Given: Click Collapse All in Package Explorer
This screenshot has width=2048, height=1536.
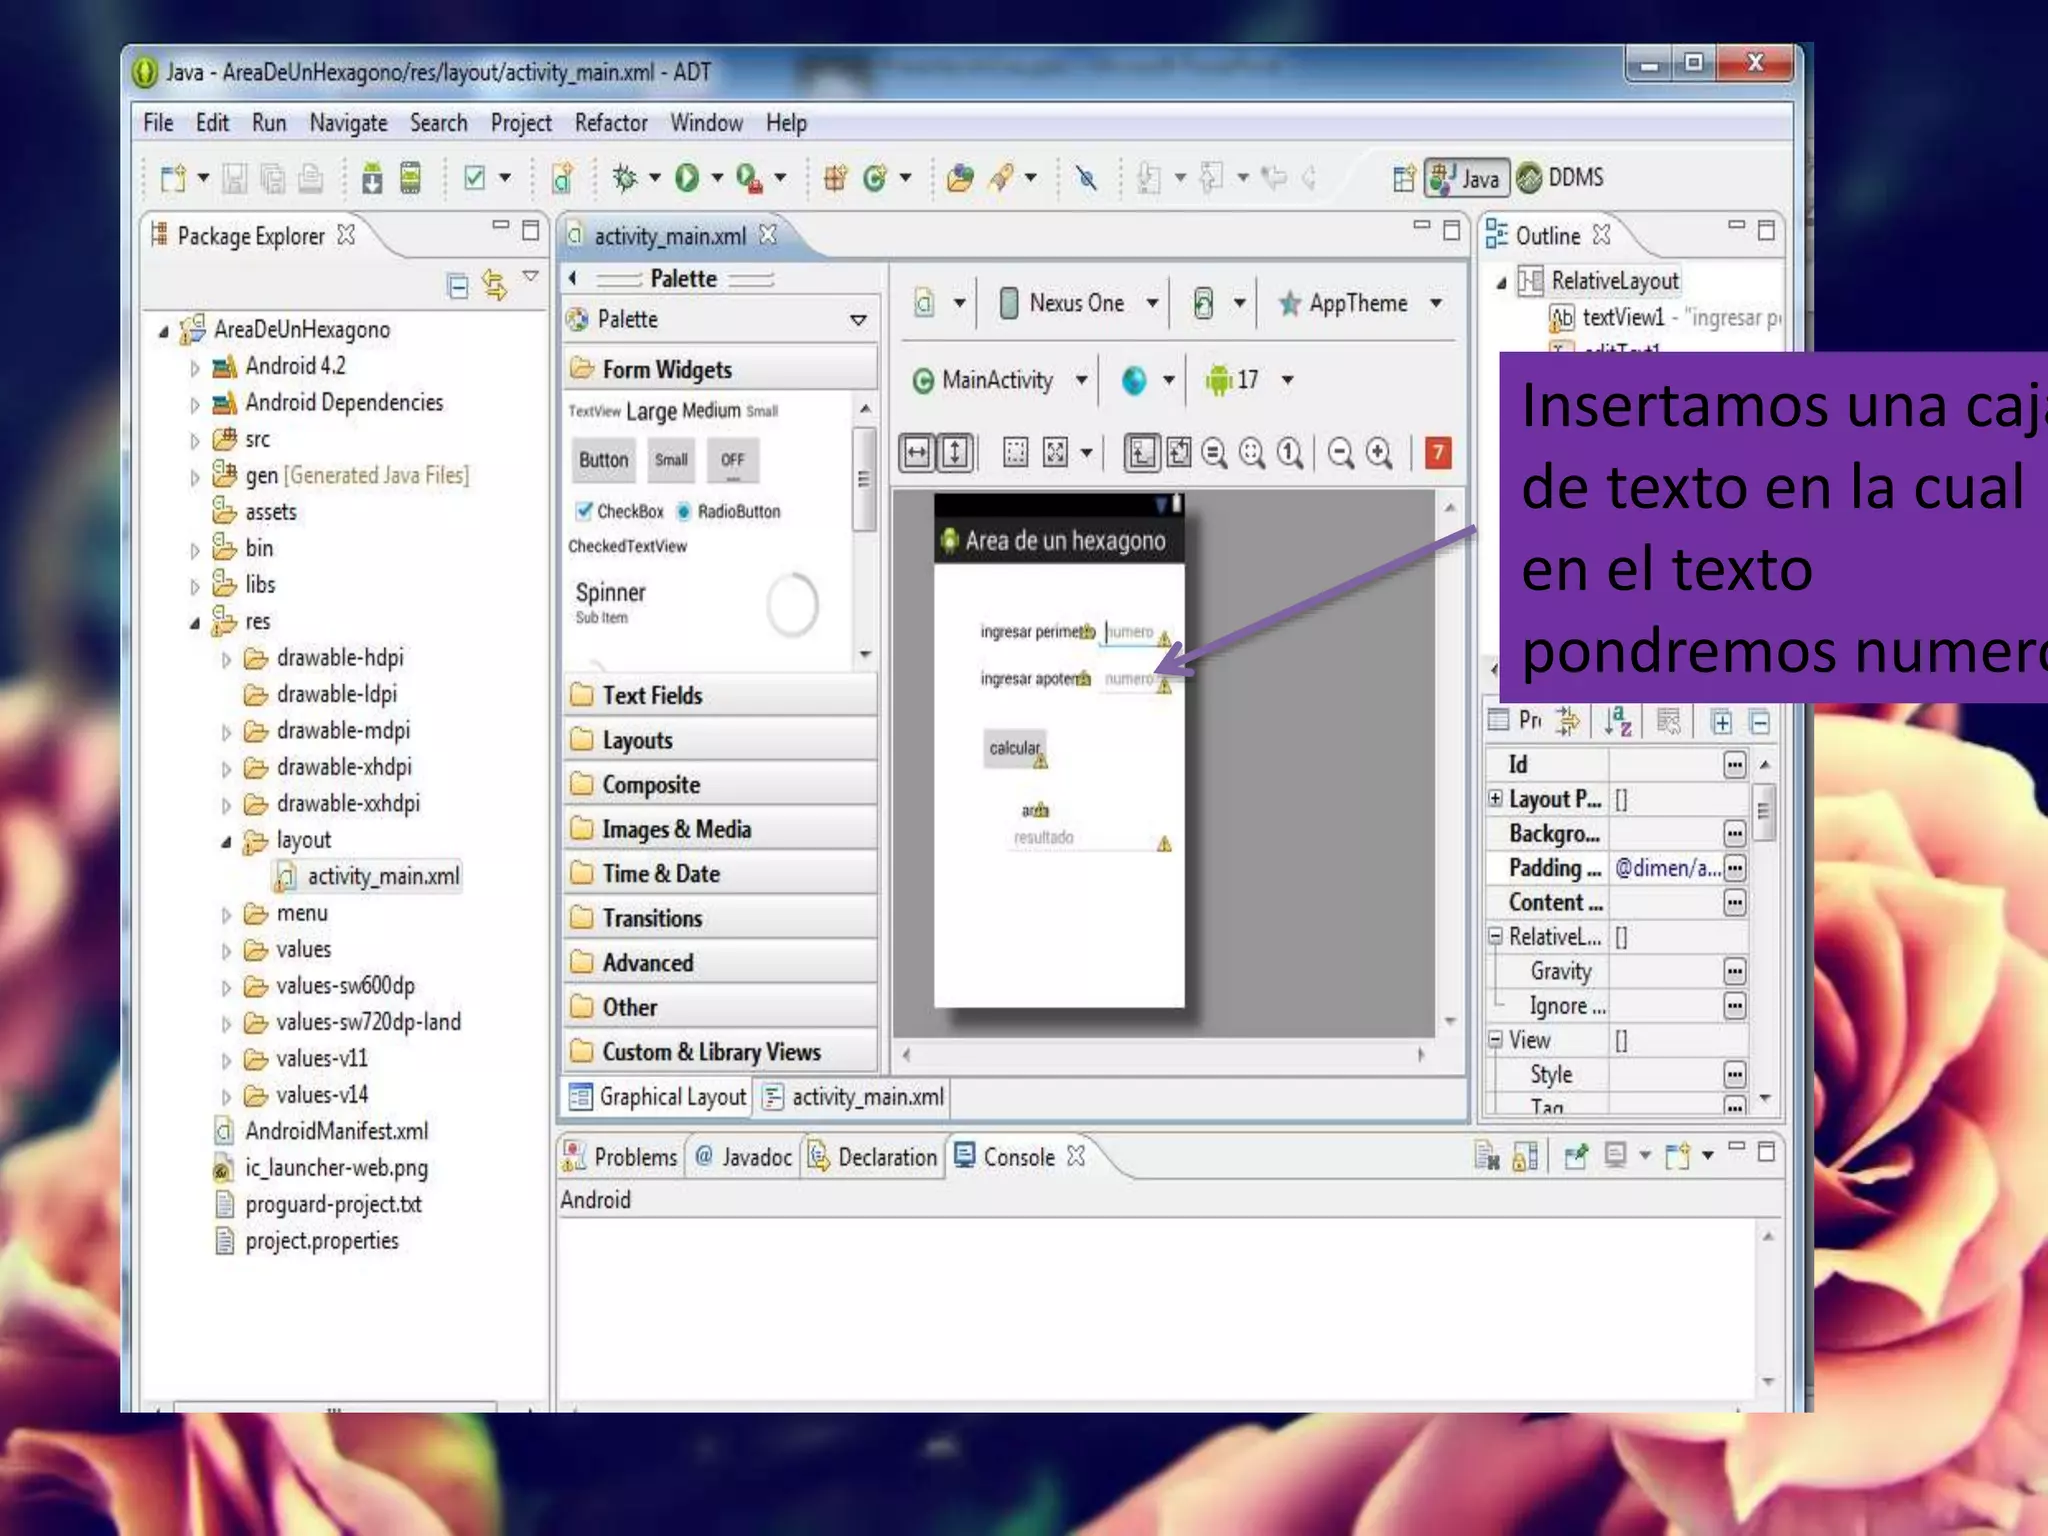Looking at the screenshot, I should click(457, 287).
